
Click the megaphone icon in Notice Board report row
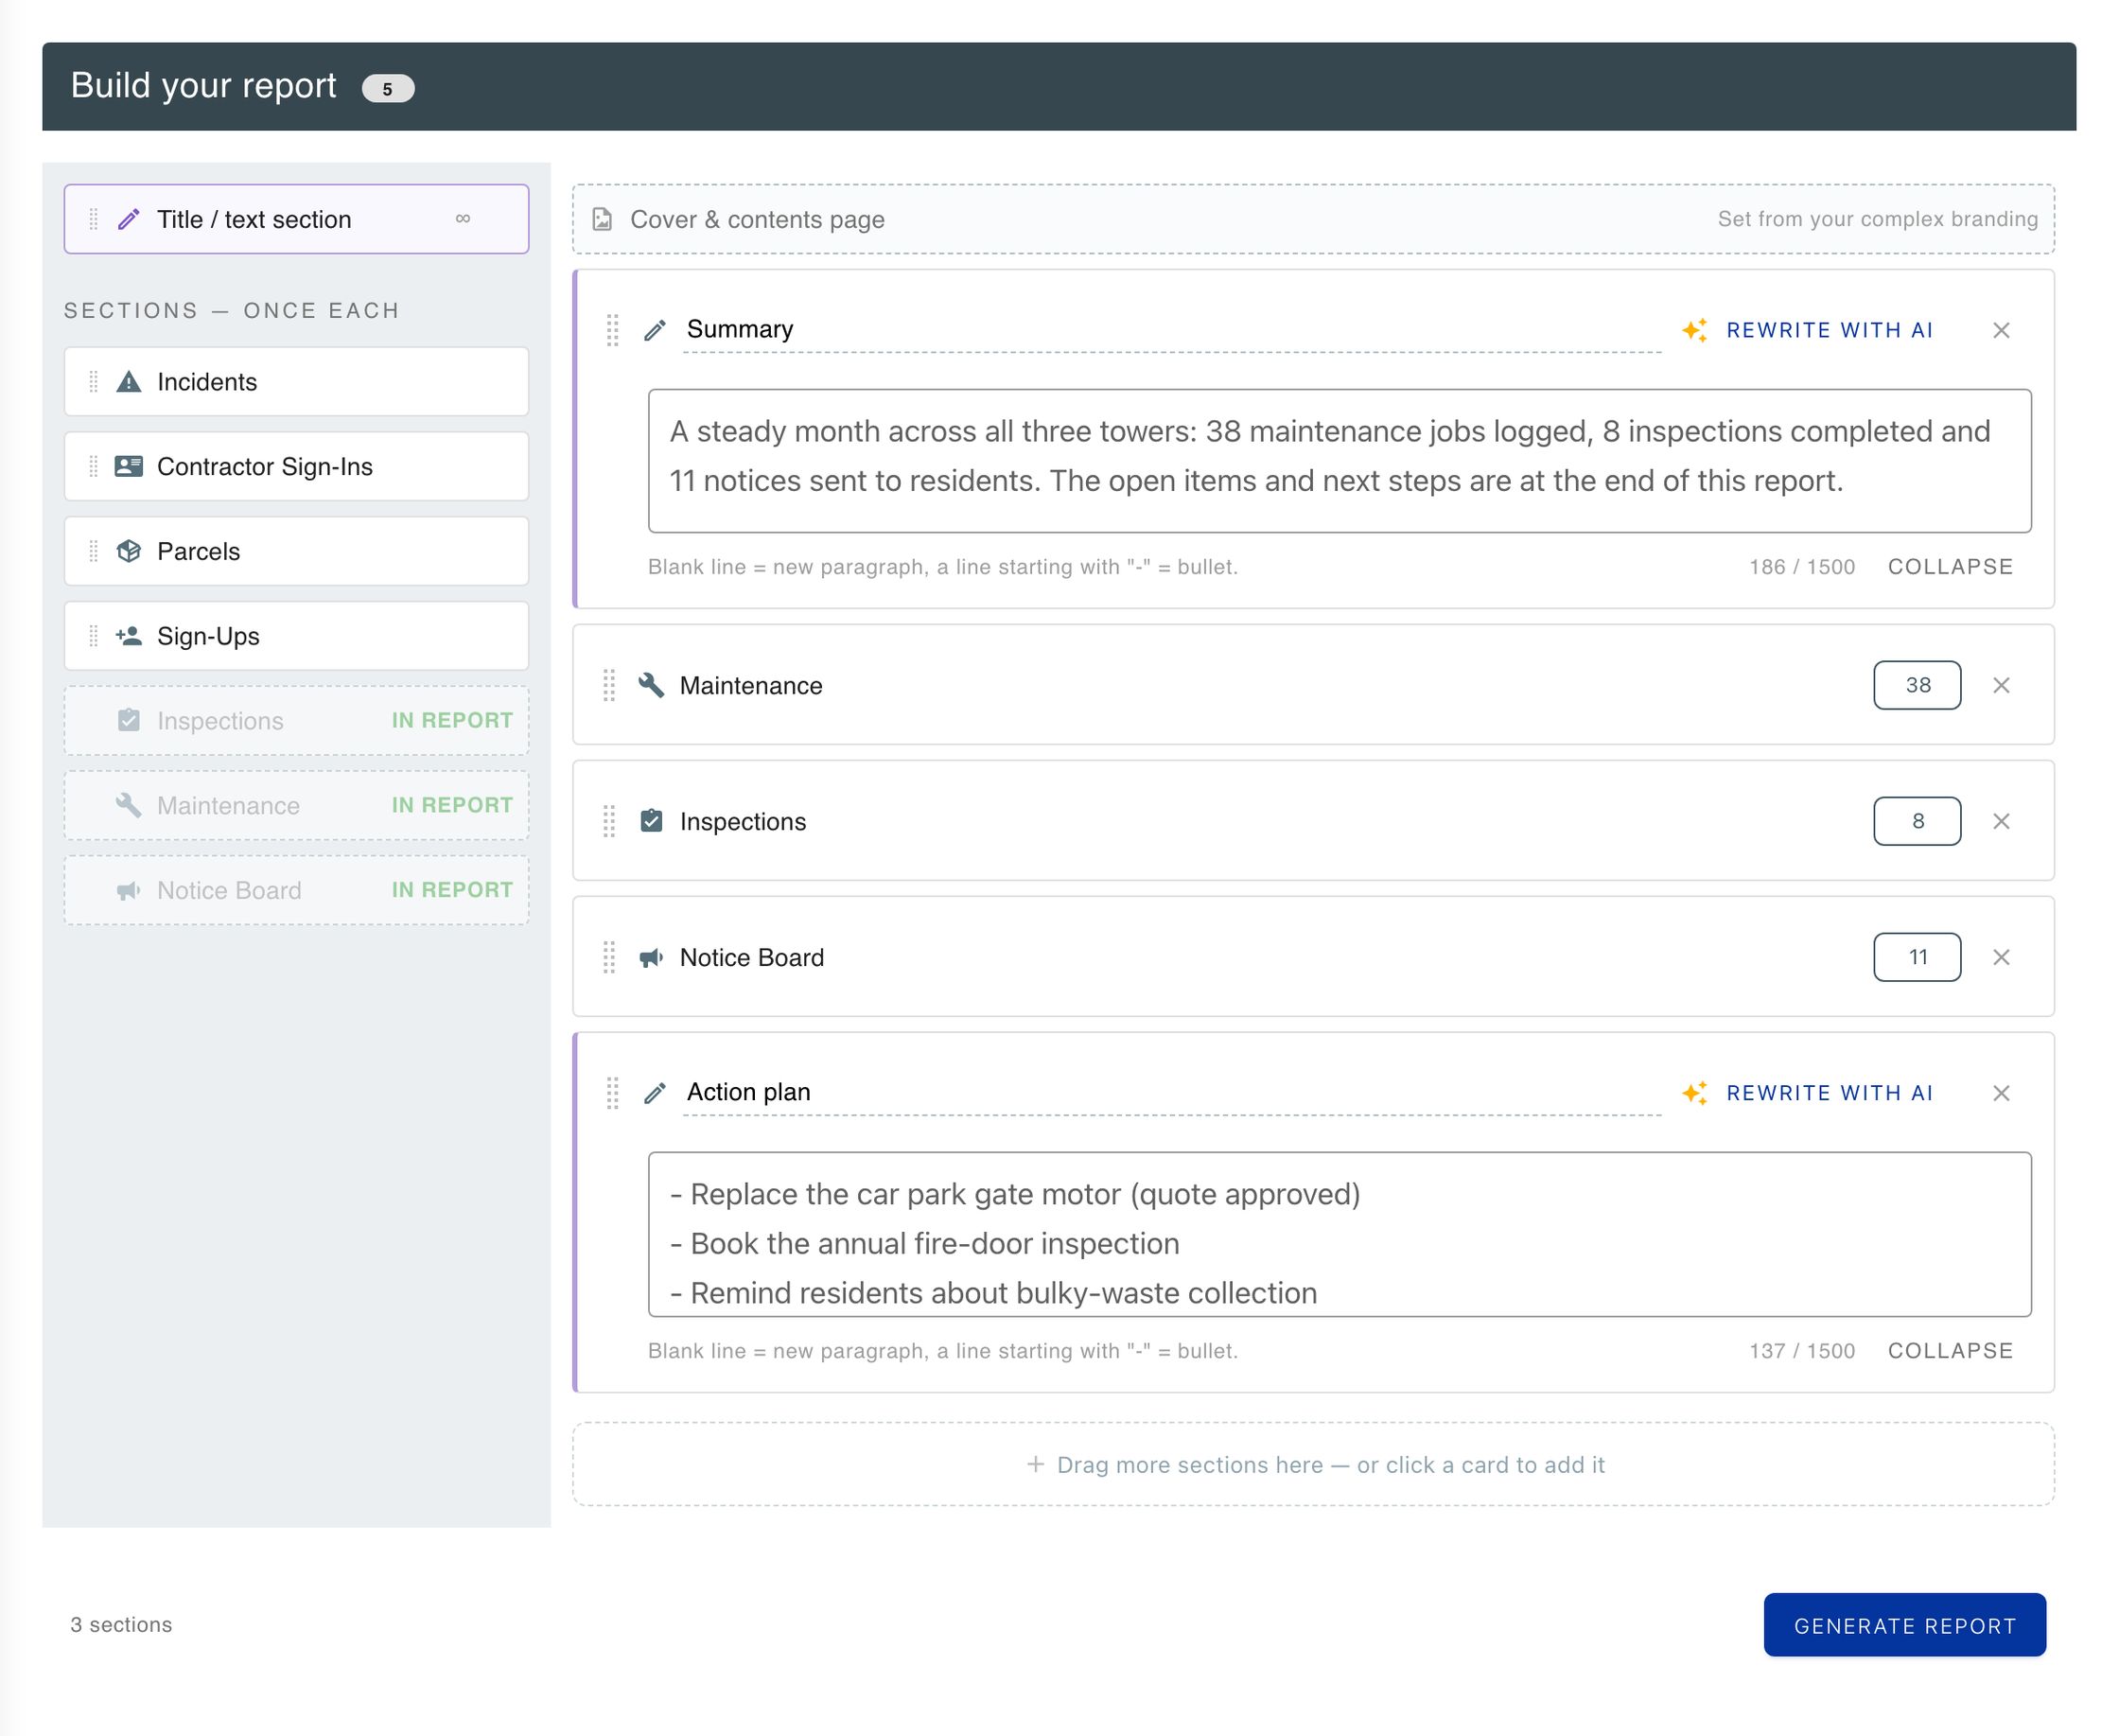(x=651, y=957)
